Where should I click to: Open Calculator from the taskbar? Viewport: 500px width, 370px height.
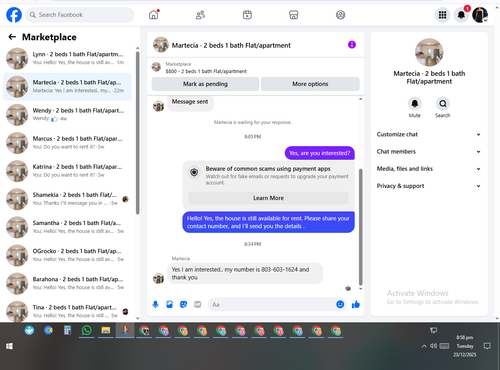tap(68, 330)
